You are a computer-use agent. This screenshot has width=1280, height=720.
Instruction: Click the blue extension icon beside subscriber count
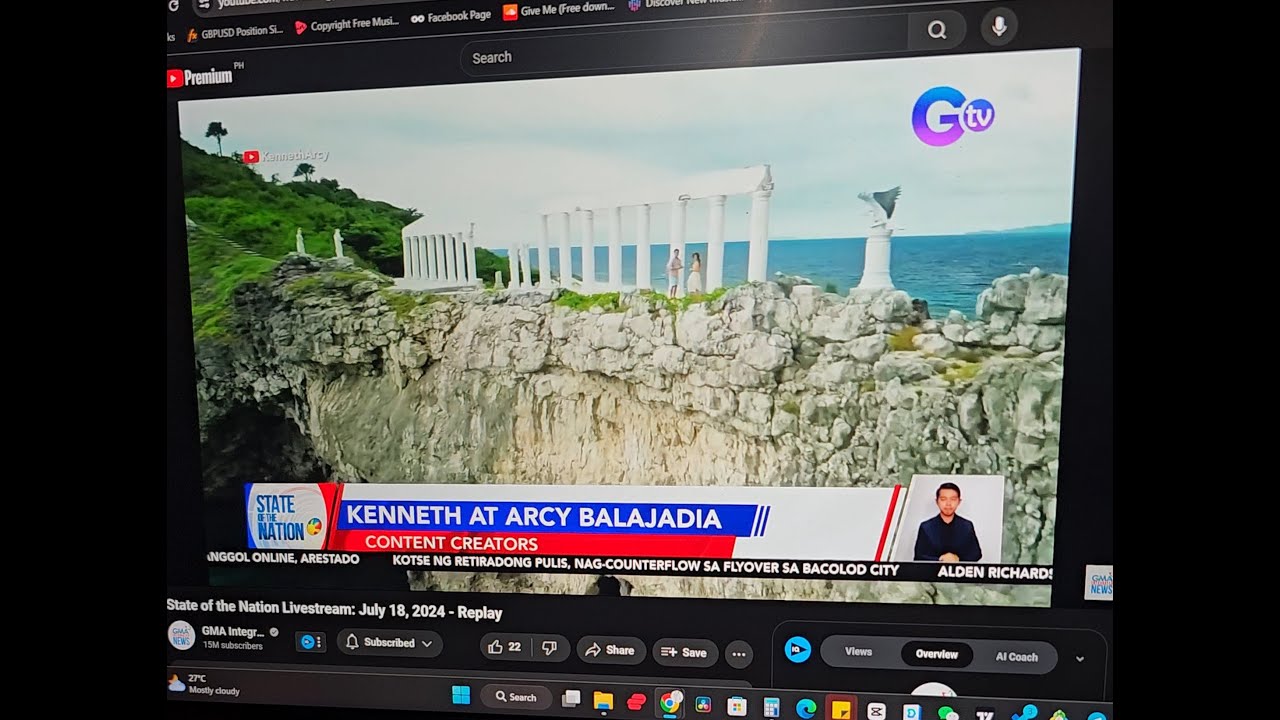(x=309, y=642)
